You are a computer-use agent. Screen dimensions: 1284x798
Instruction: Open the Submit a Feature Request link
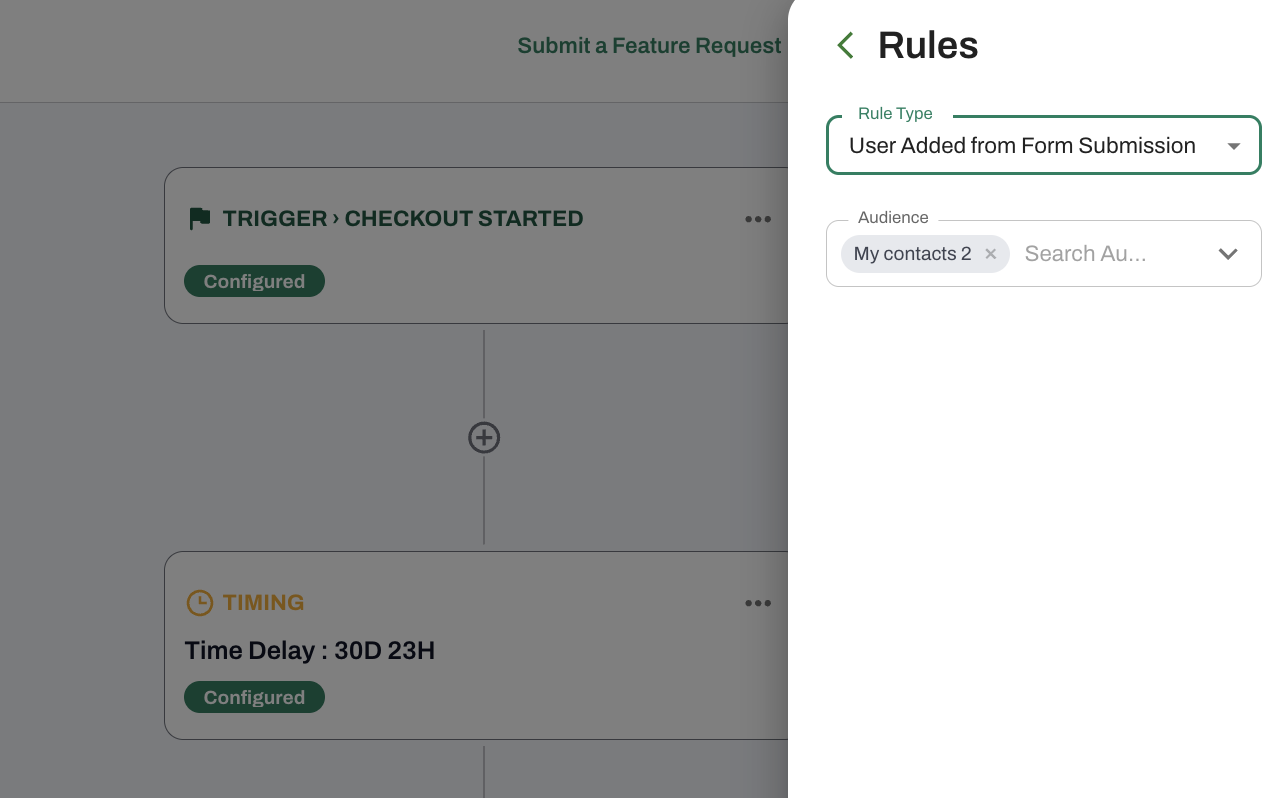point(649,46)
